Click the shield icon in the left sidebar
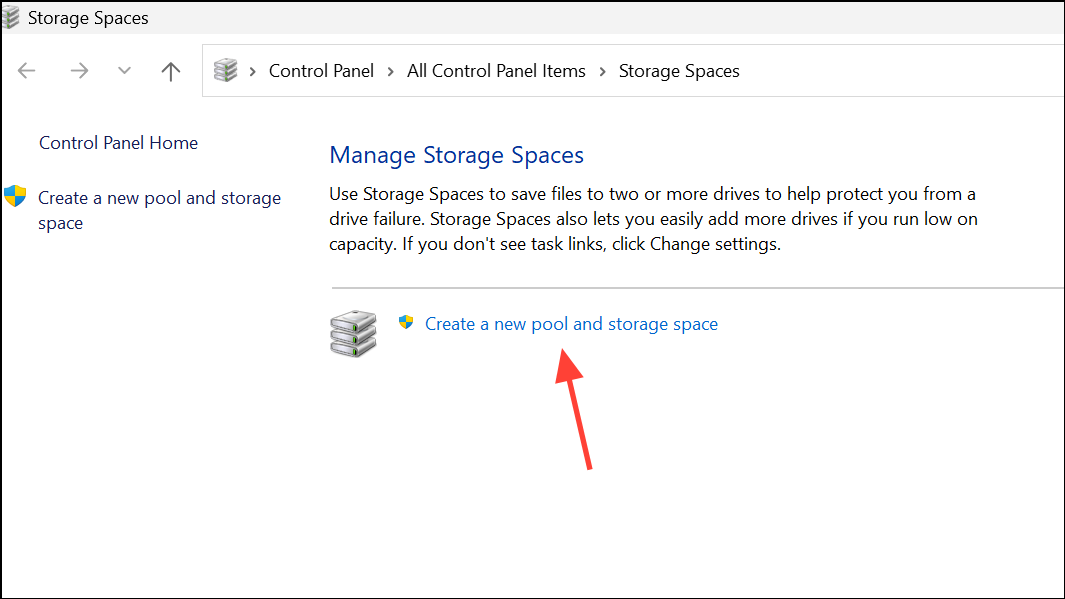The image size is (1065, 599). (x=15, y=197)
